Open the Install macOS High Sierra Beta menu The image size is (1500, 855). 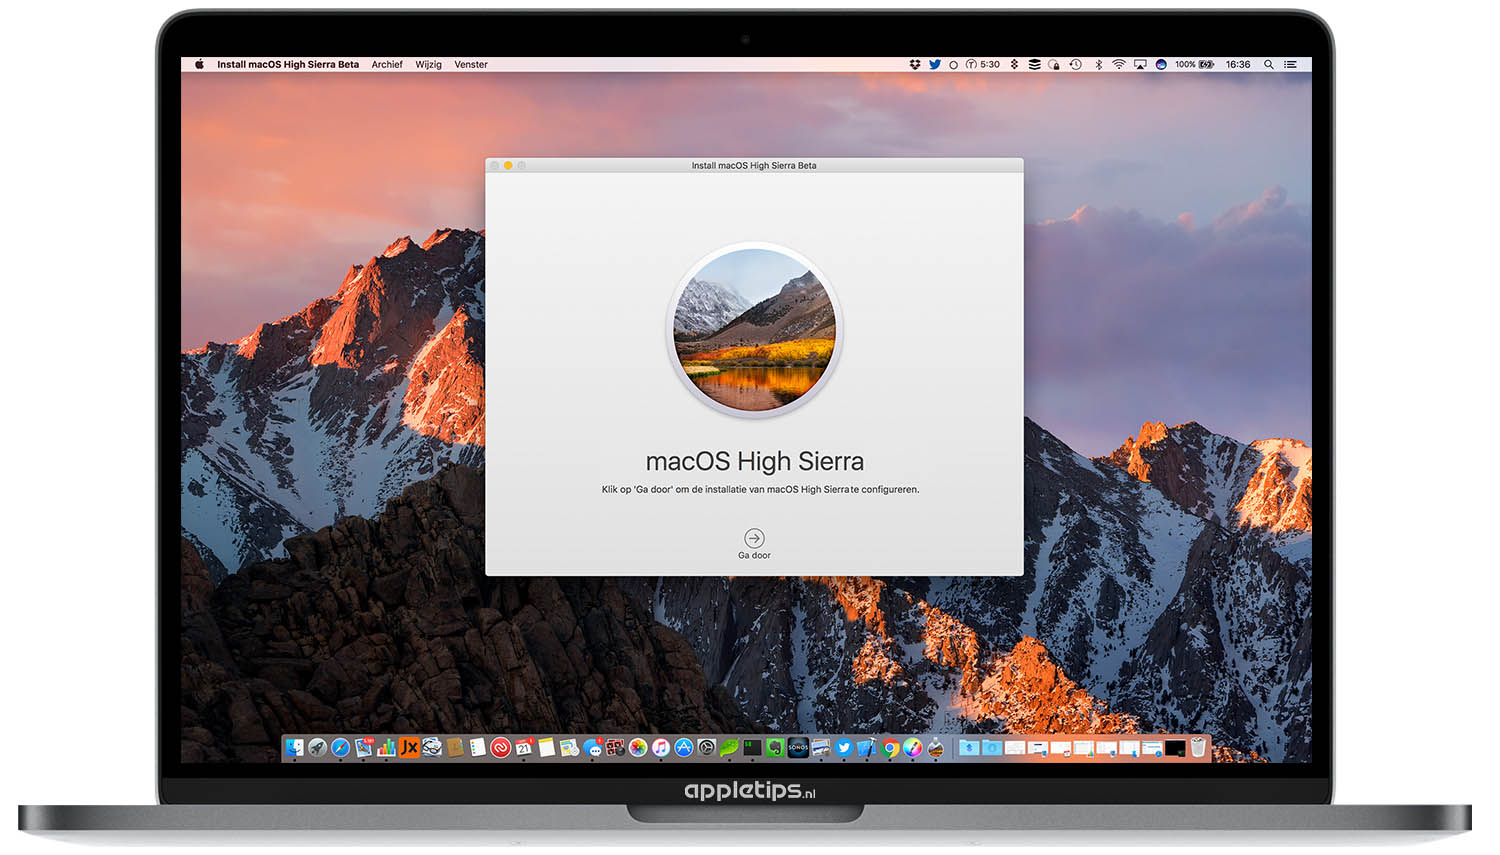pyautogui.click(x=288, y=65)
